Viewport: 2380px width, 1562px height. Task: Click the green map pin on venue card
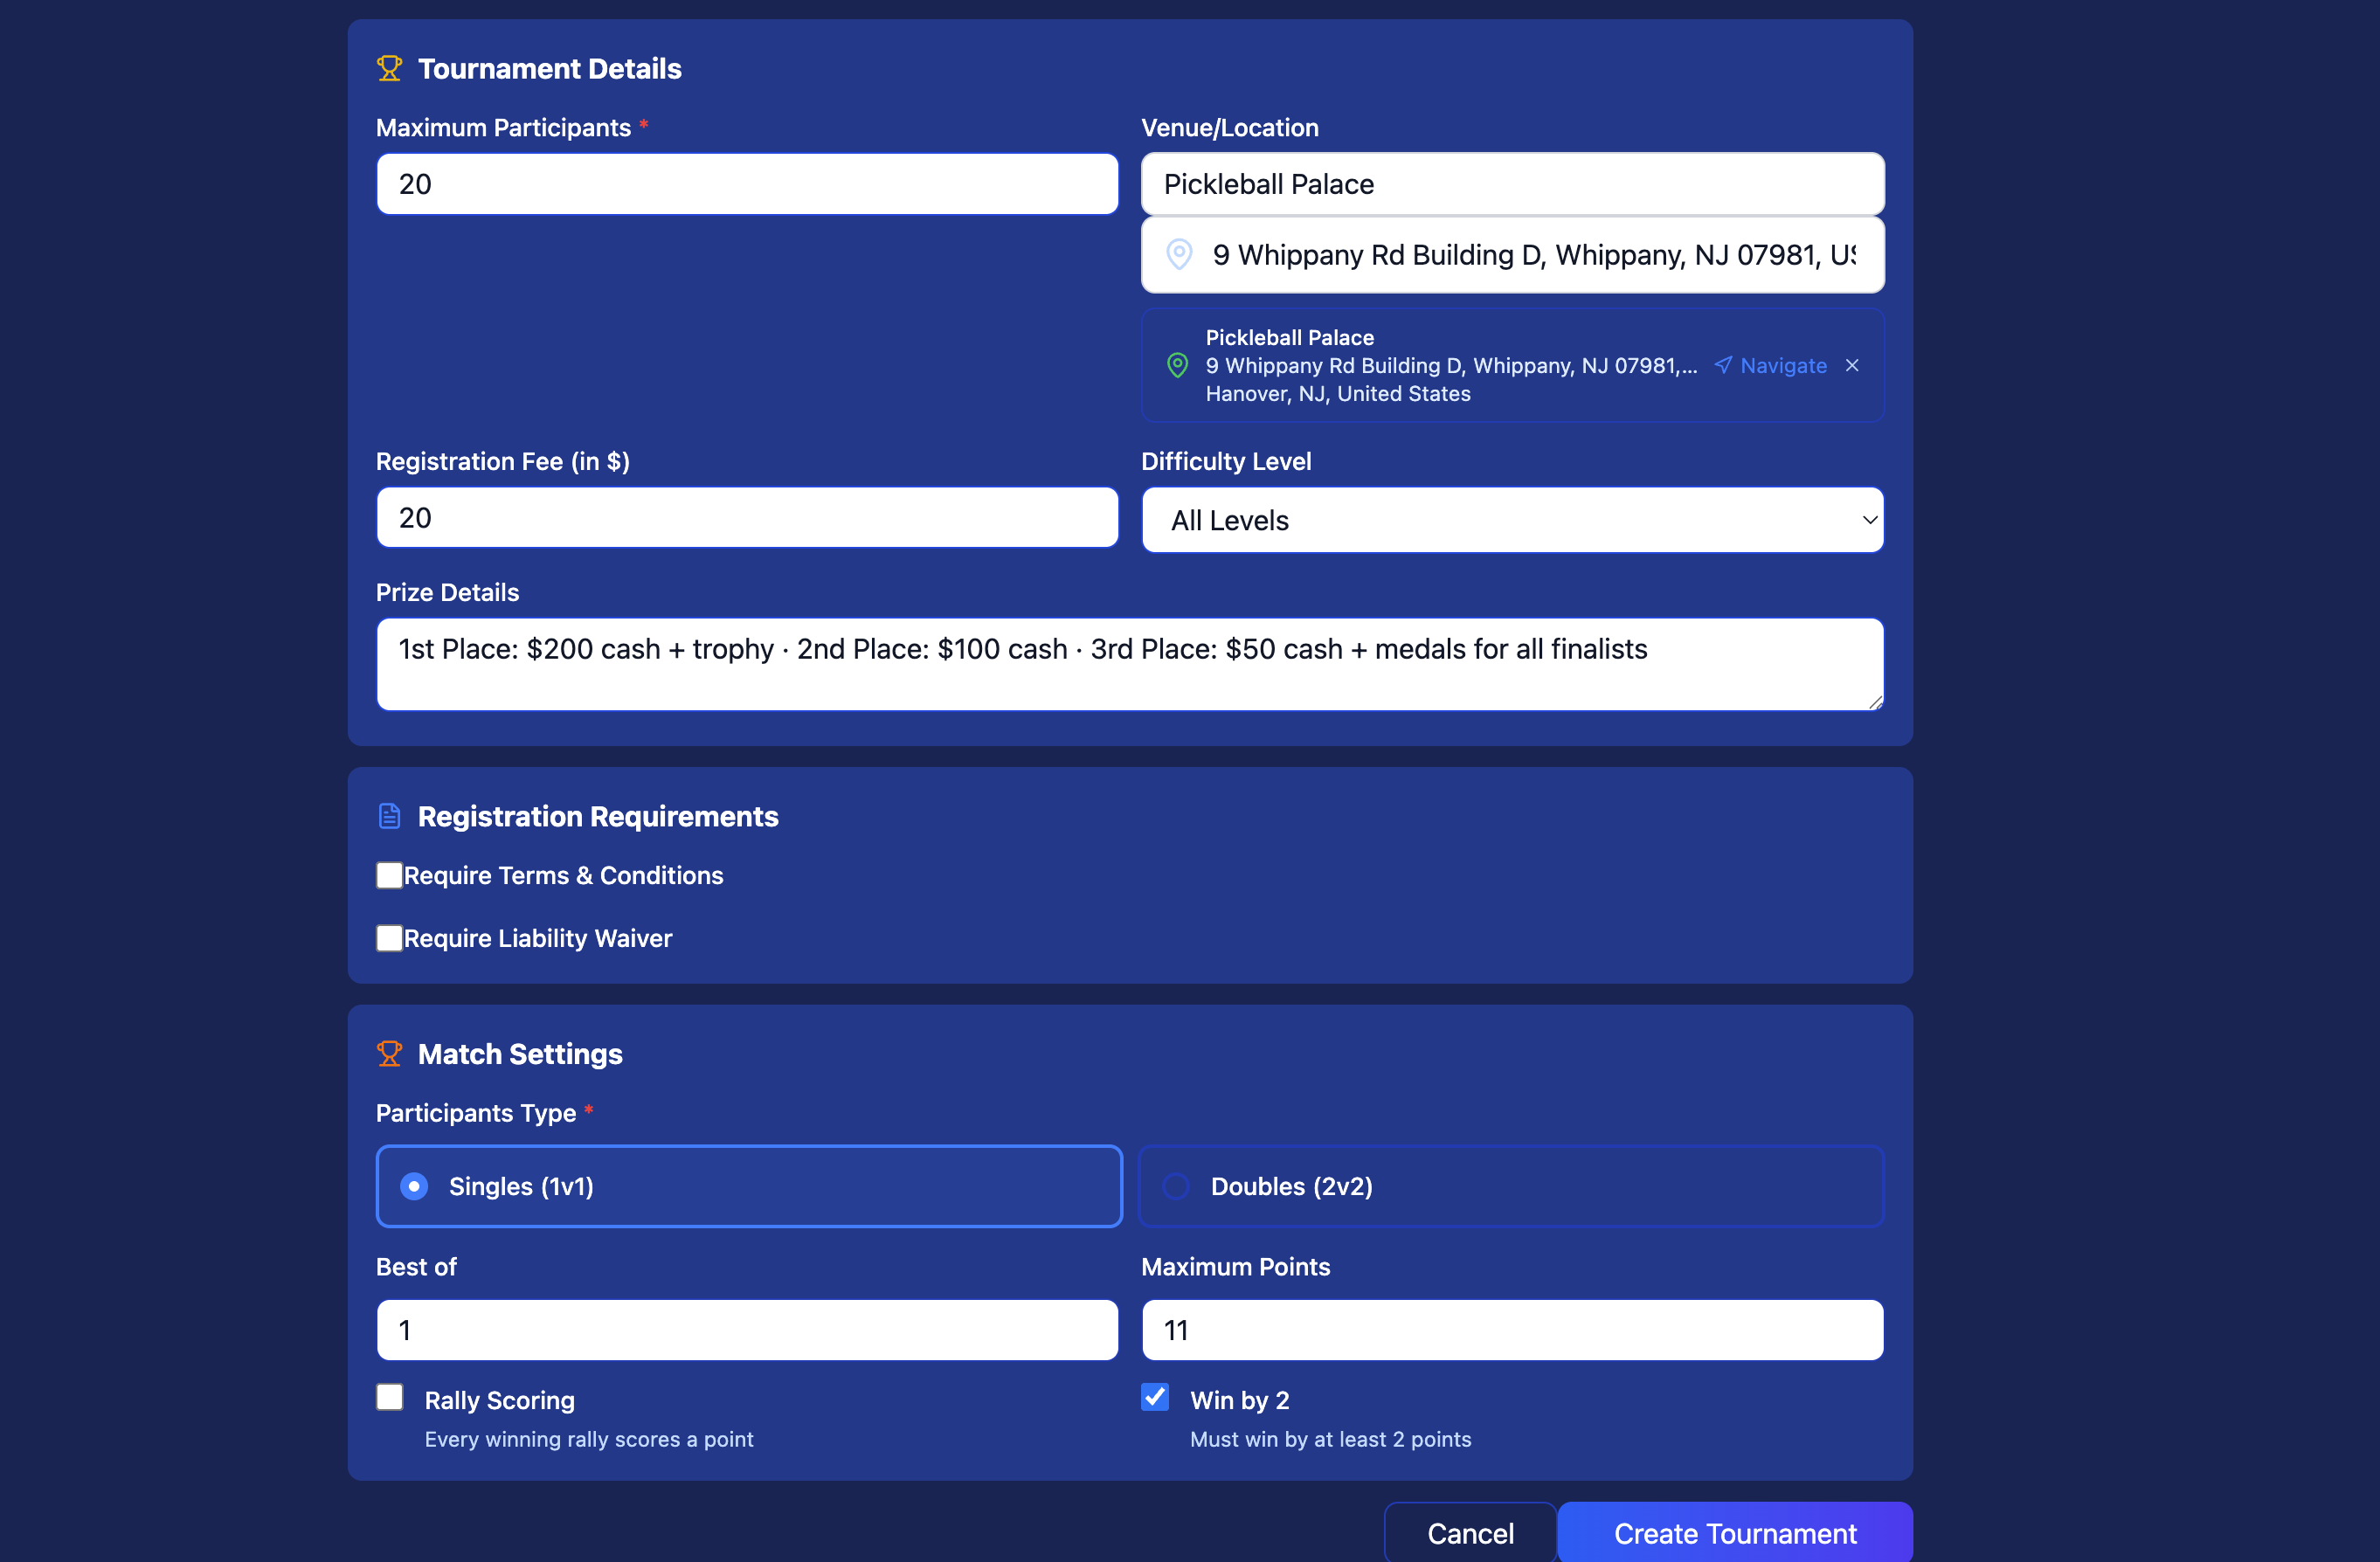pos(1178,365)
